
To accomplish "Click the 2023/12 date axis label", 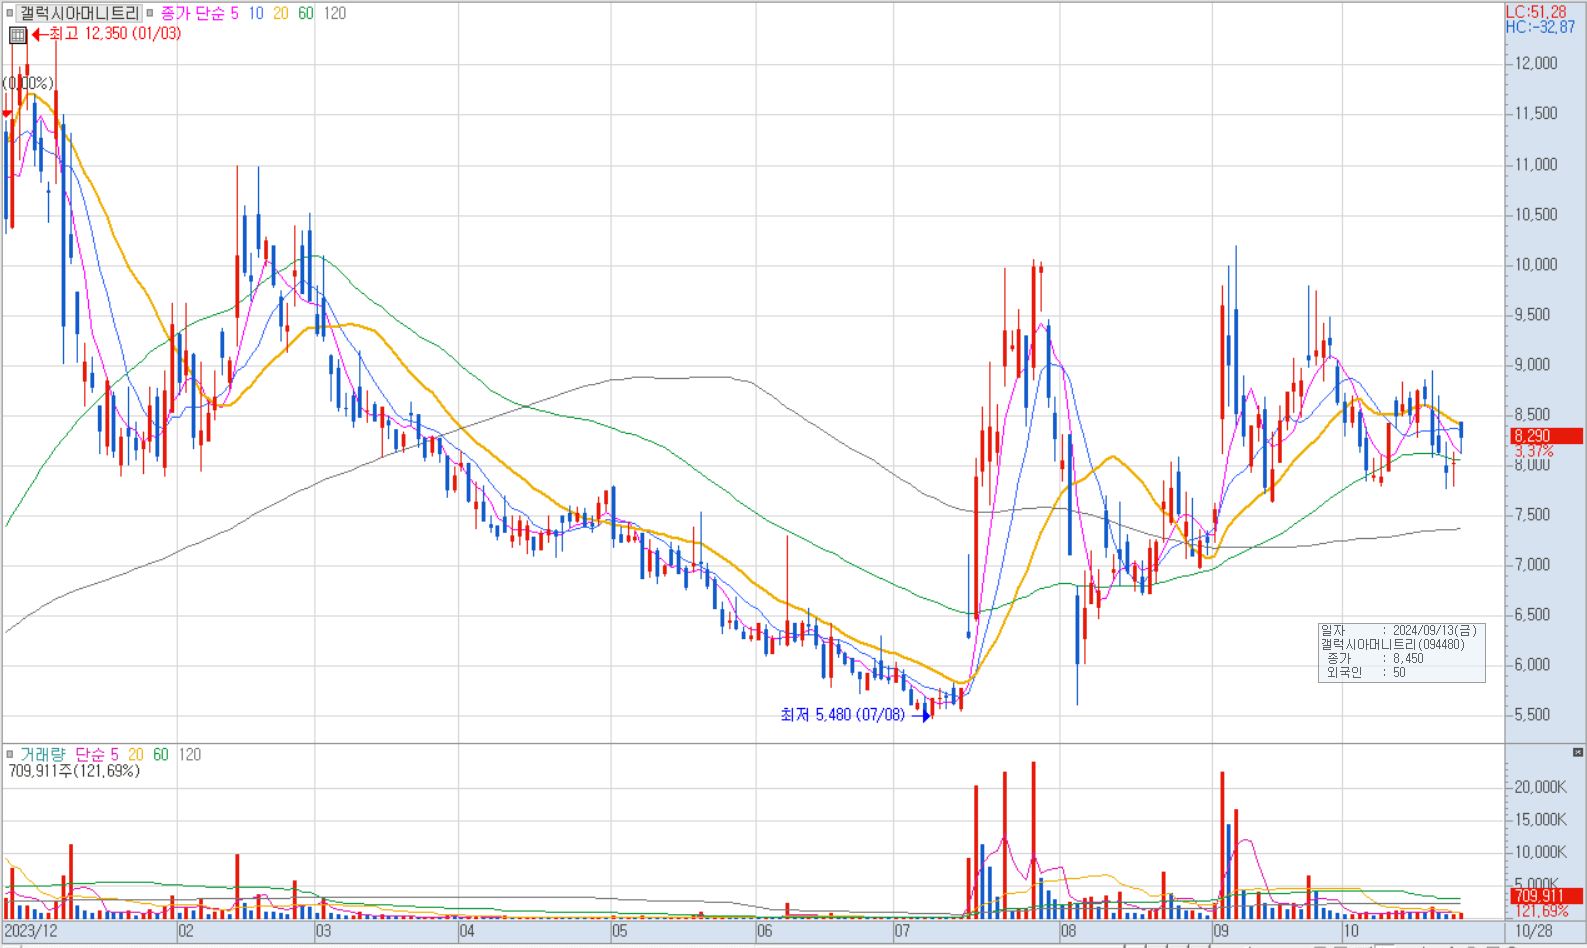I will (x=31, y=931).
